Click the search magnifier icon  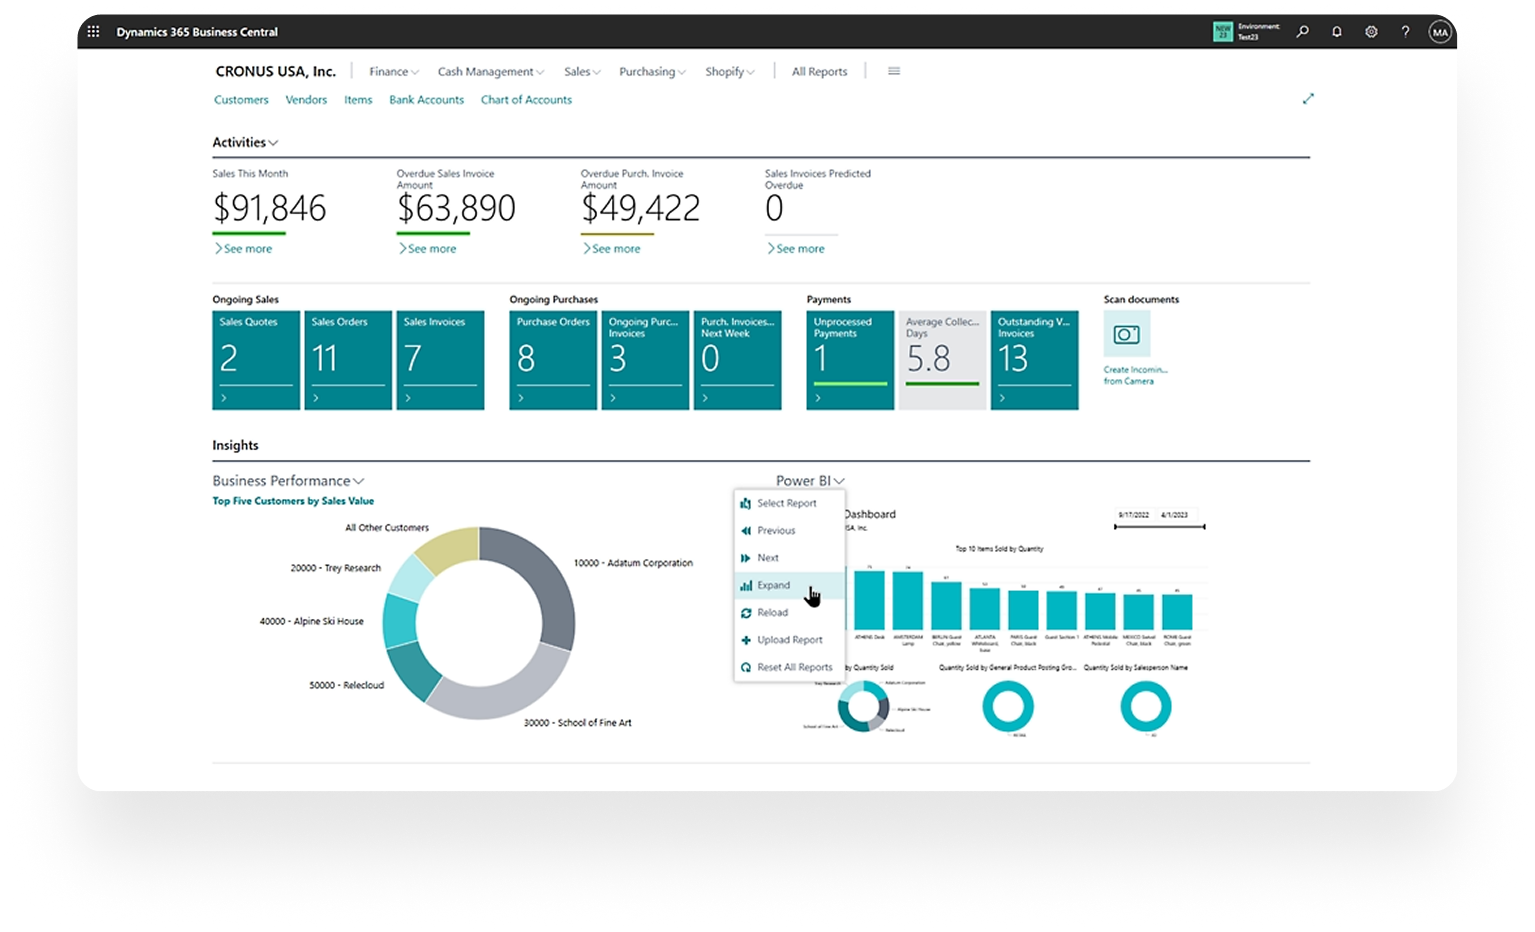click(x=1302, y=32)
